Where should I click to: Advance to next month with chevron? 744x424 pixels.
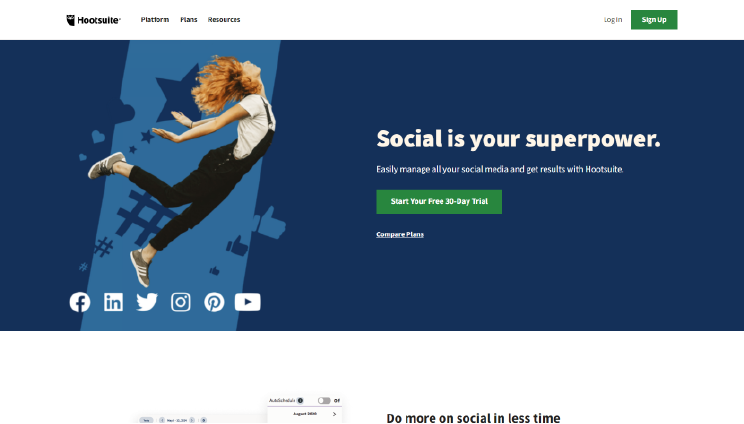coord(335,414)
